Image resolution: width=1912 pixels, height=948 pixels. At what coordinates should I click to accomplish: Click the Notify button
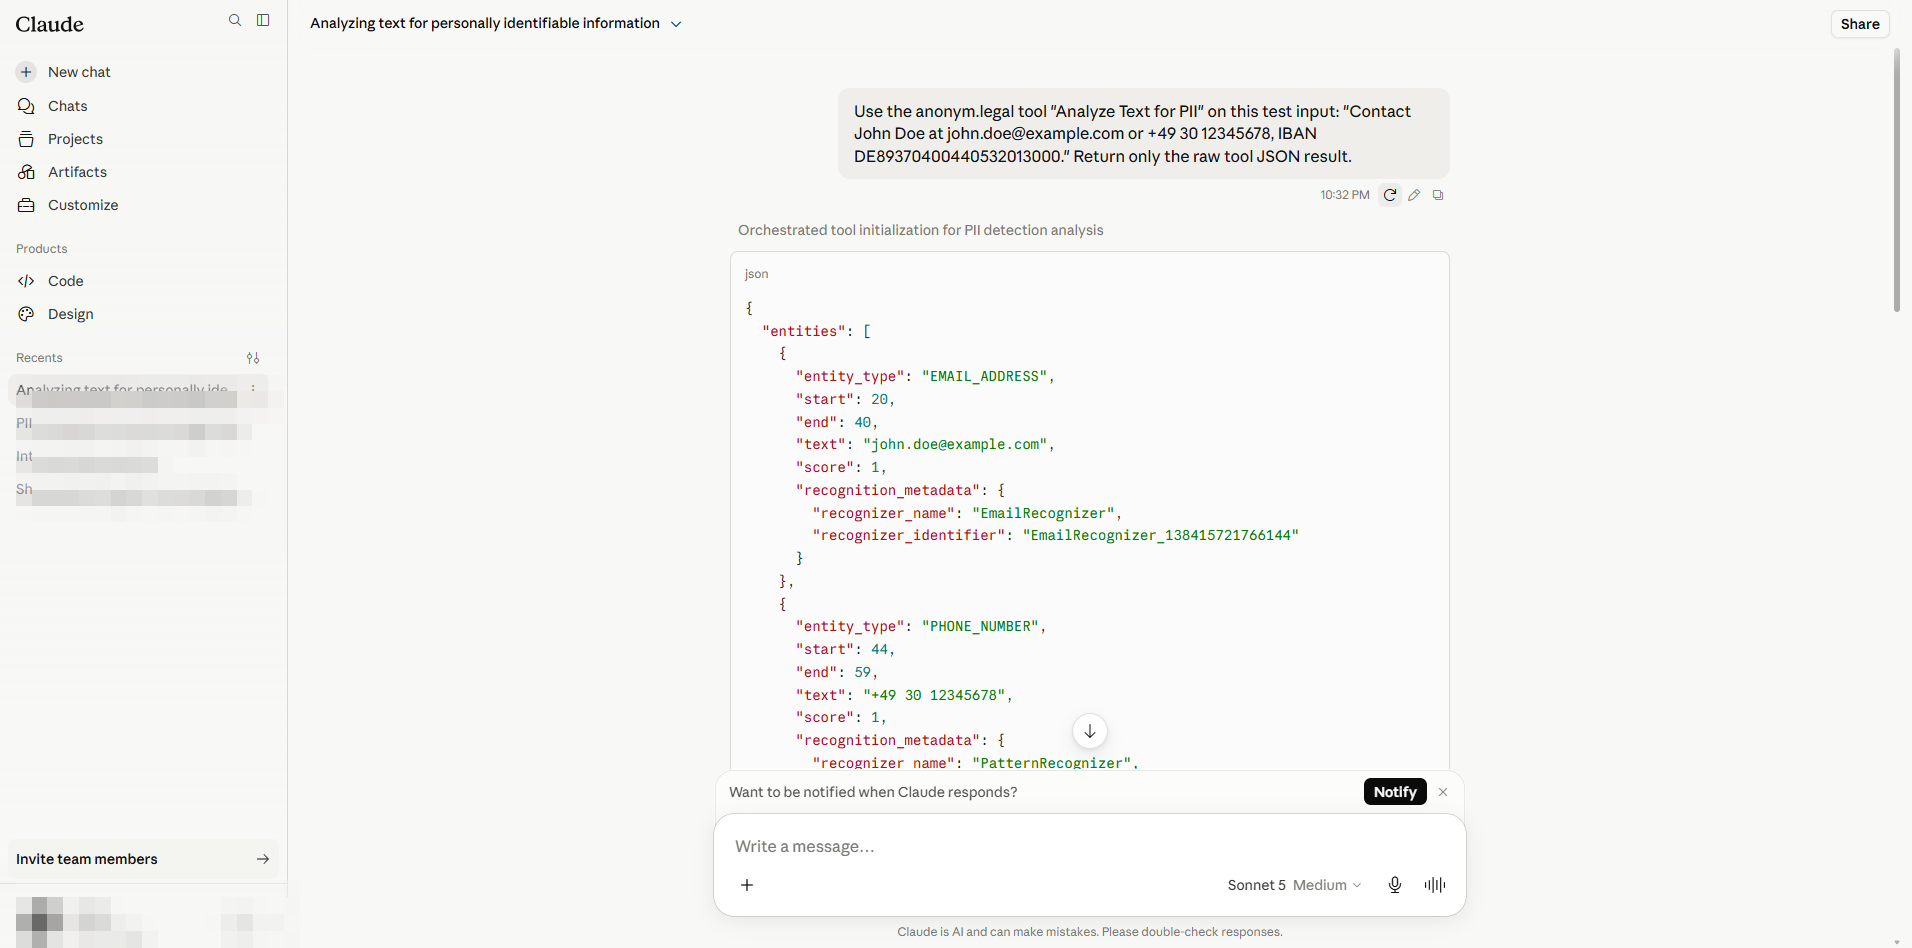(1395, 792)
